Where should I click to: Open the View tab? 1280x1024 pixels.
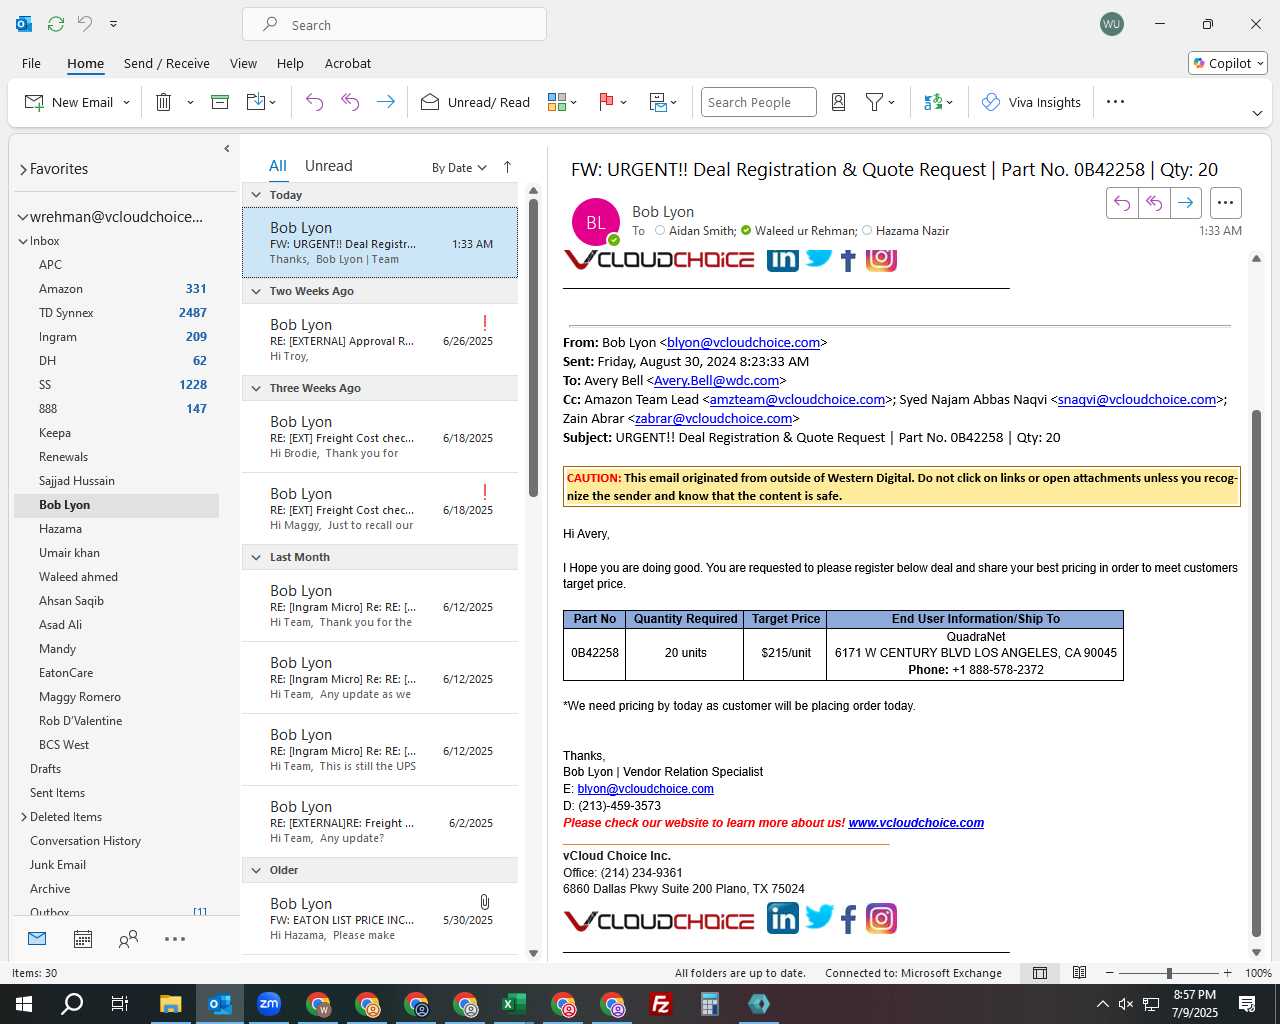[243, 63]
